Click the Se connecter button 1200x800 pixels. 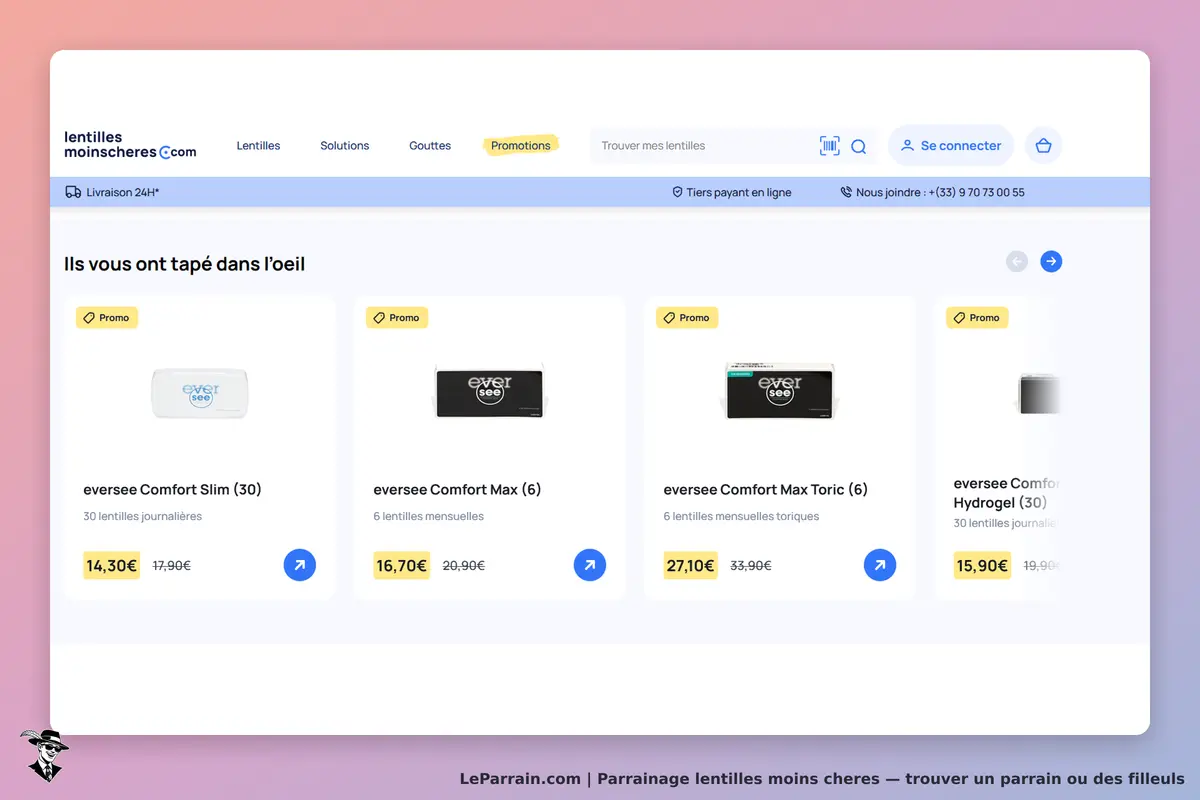click(x=951, y=146)
